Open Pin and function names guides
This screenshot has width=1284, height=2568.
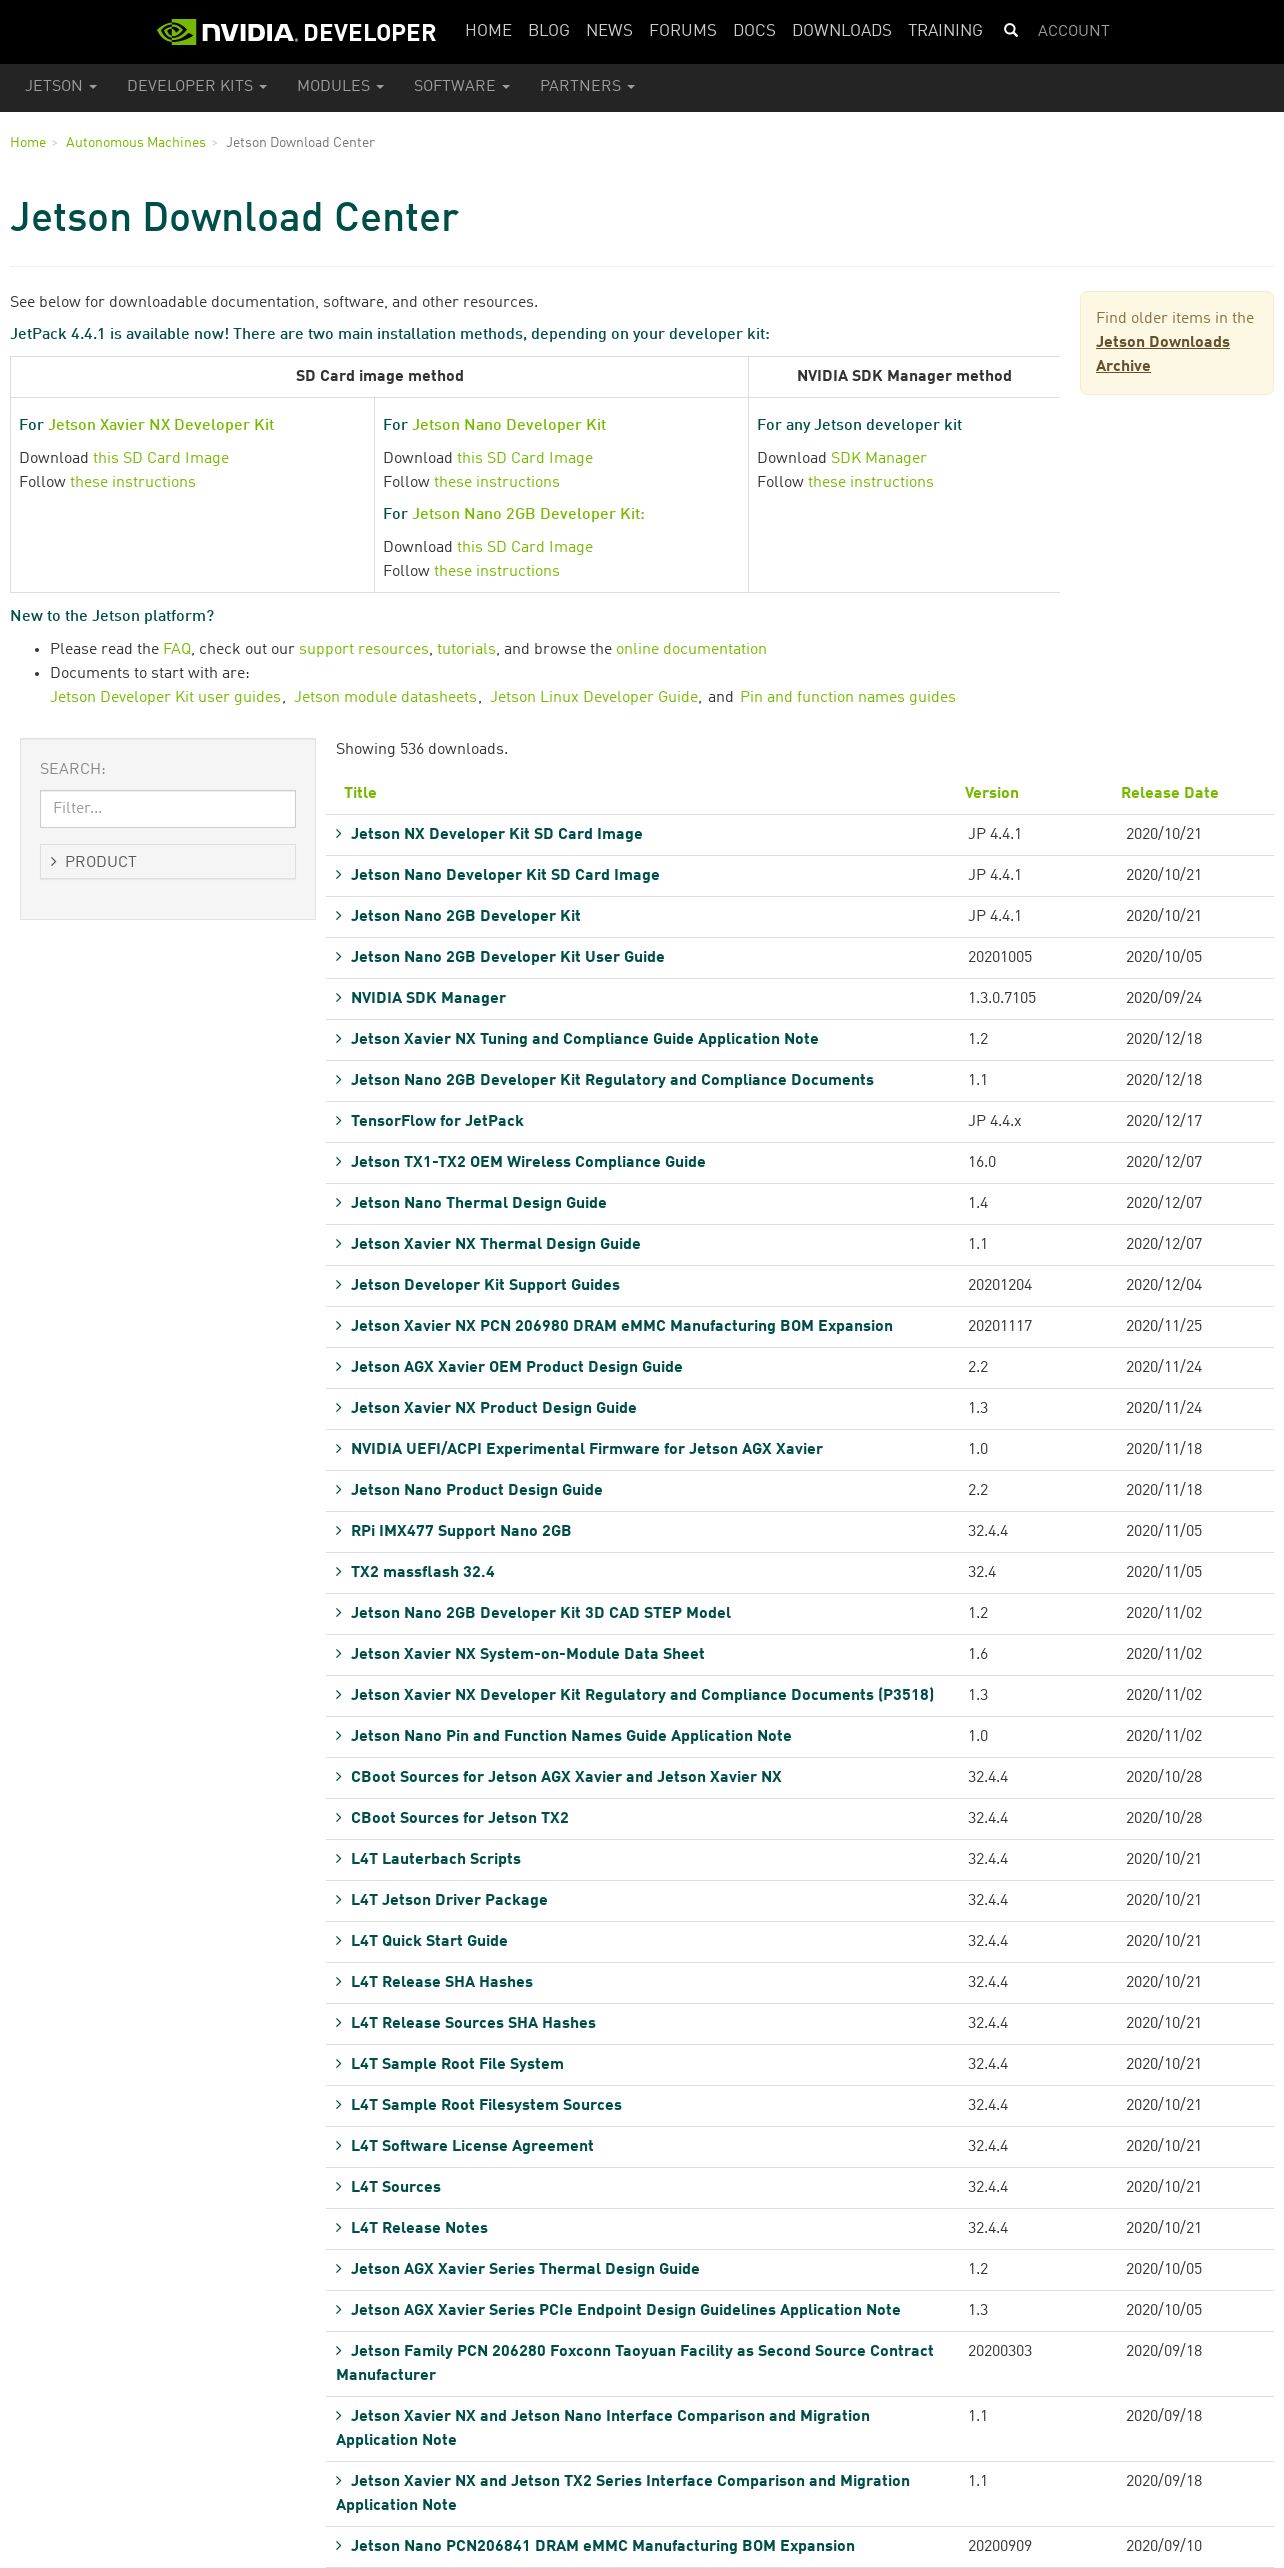tap(847, 697)
